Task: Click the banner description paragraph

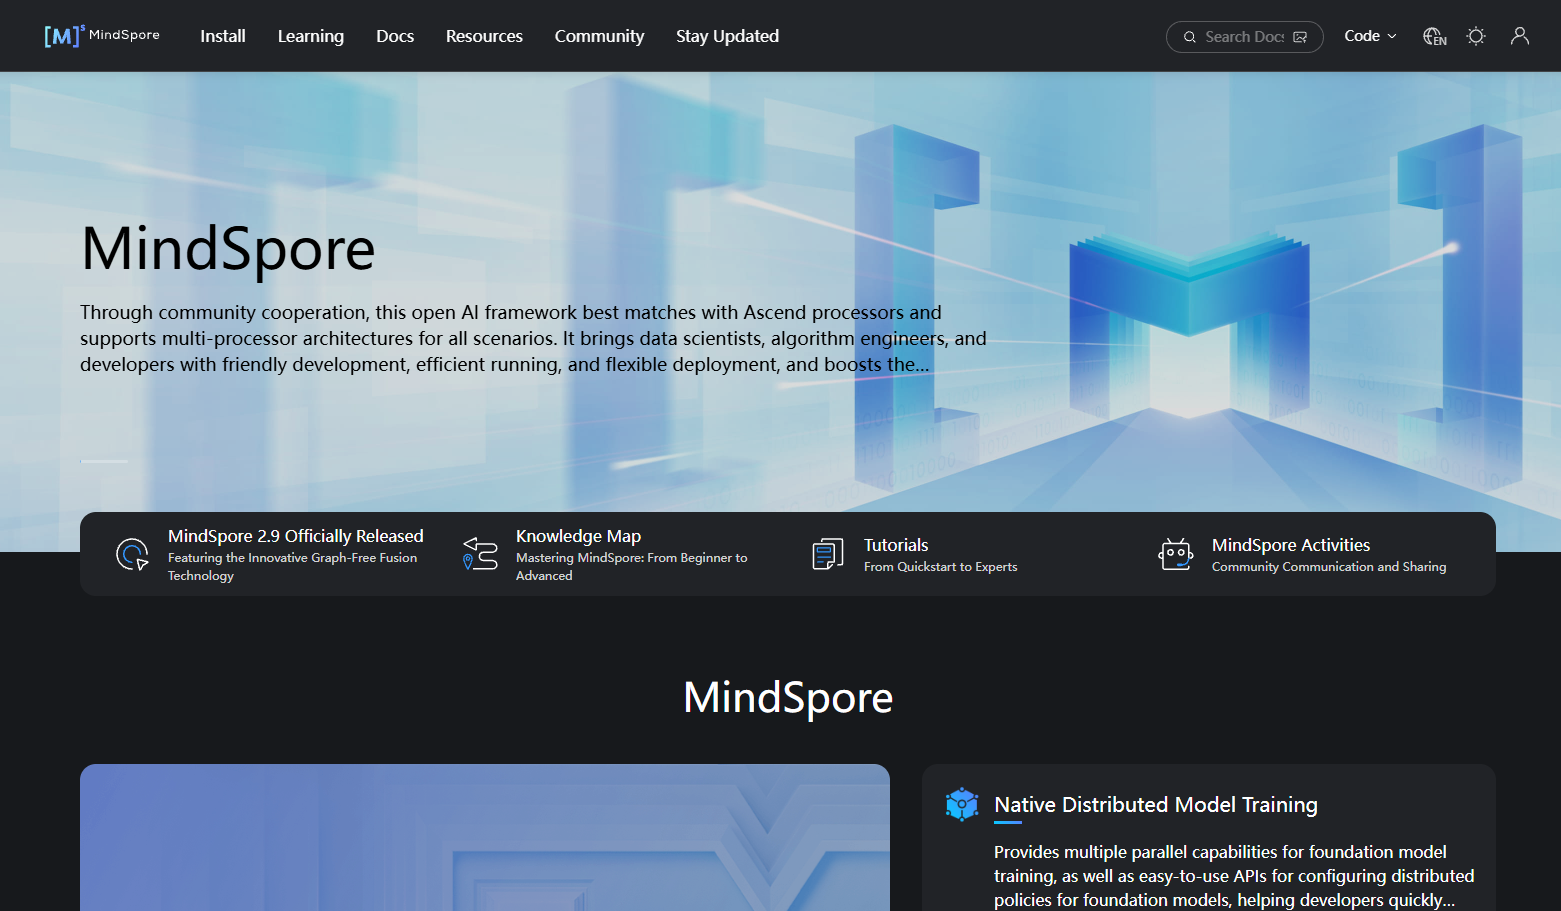Action: click(x=533, y=339)
